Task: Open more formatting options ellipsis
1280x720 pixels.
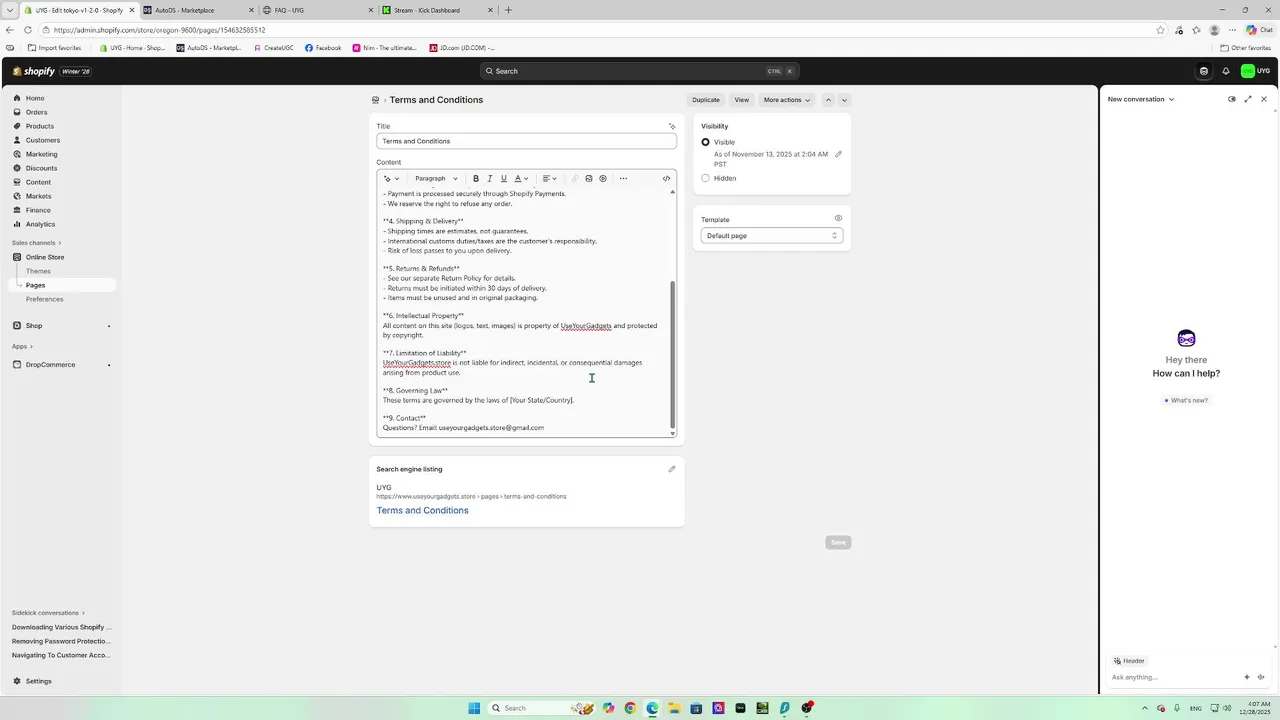Action: pyautogui.click(x=623, y=179)
